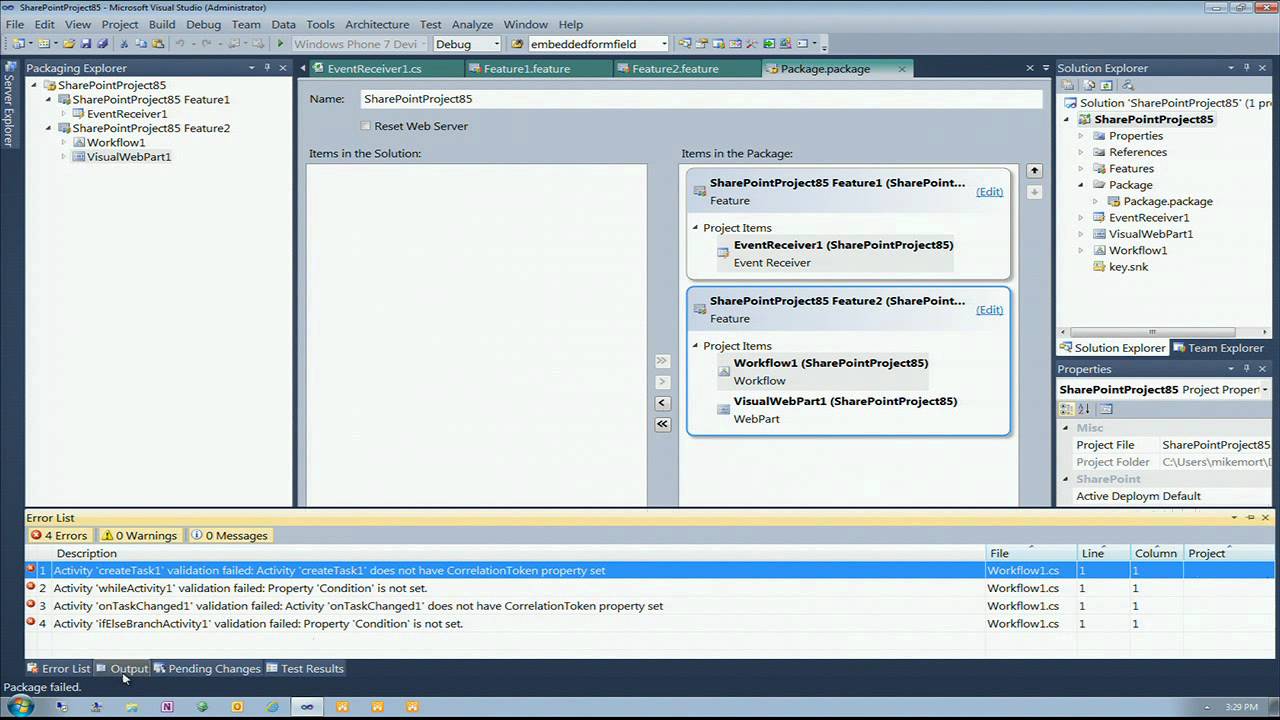Open the Debug configuration dropdown
This screenshot has height=720, width=1280.
(x=496, y=44)
